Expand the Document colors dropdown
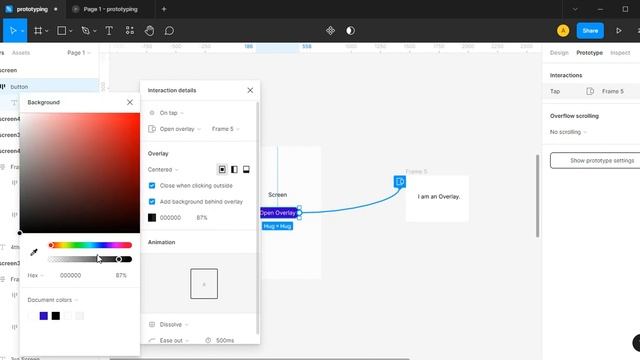Screen dimensions: 640x360 click(53, 300)
